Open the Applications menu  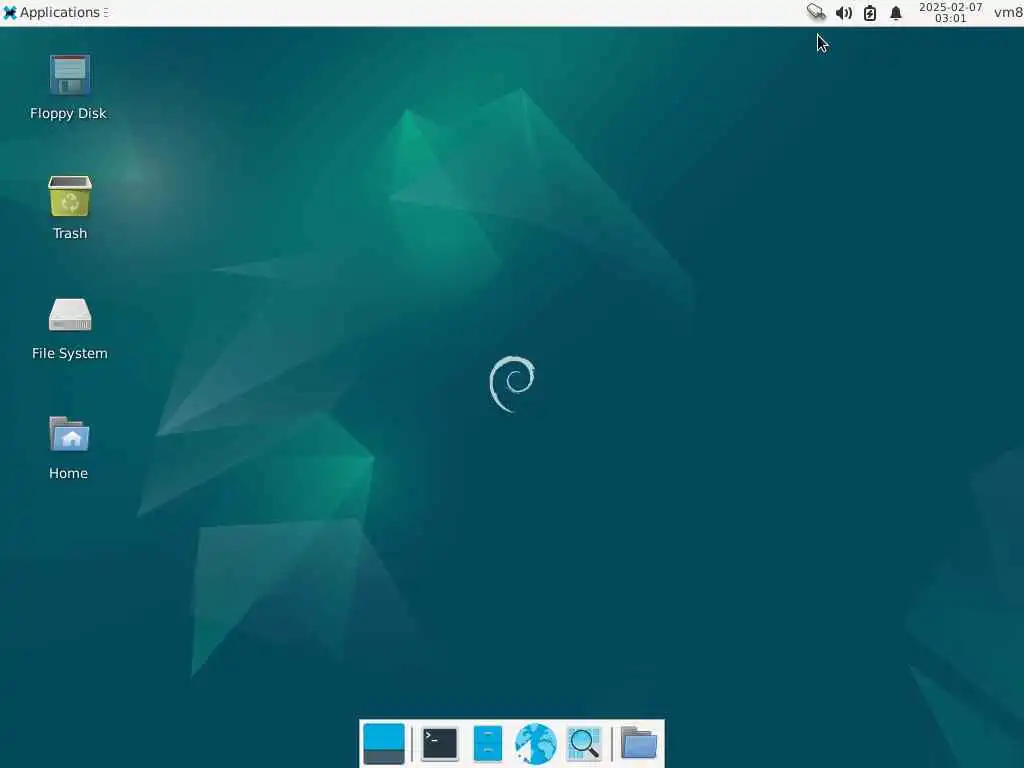coord(55,12)
